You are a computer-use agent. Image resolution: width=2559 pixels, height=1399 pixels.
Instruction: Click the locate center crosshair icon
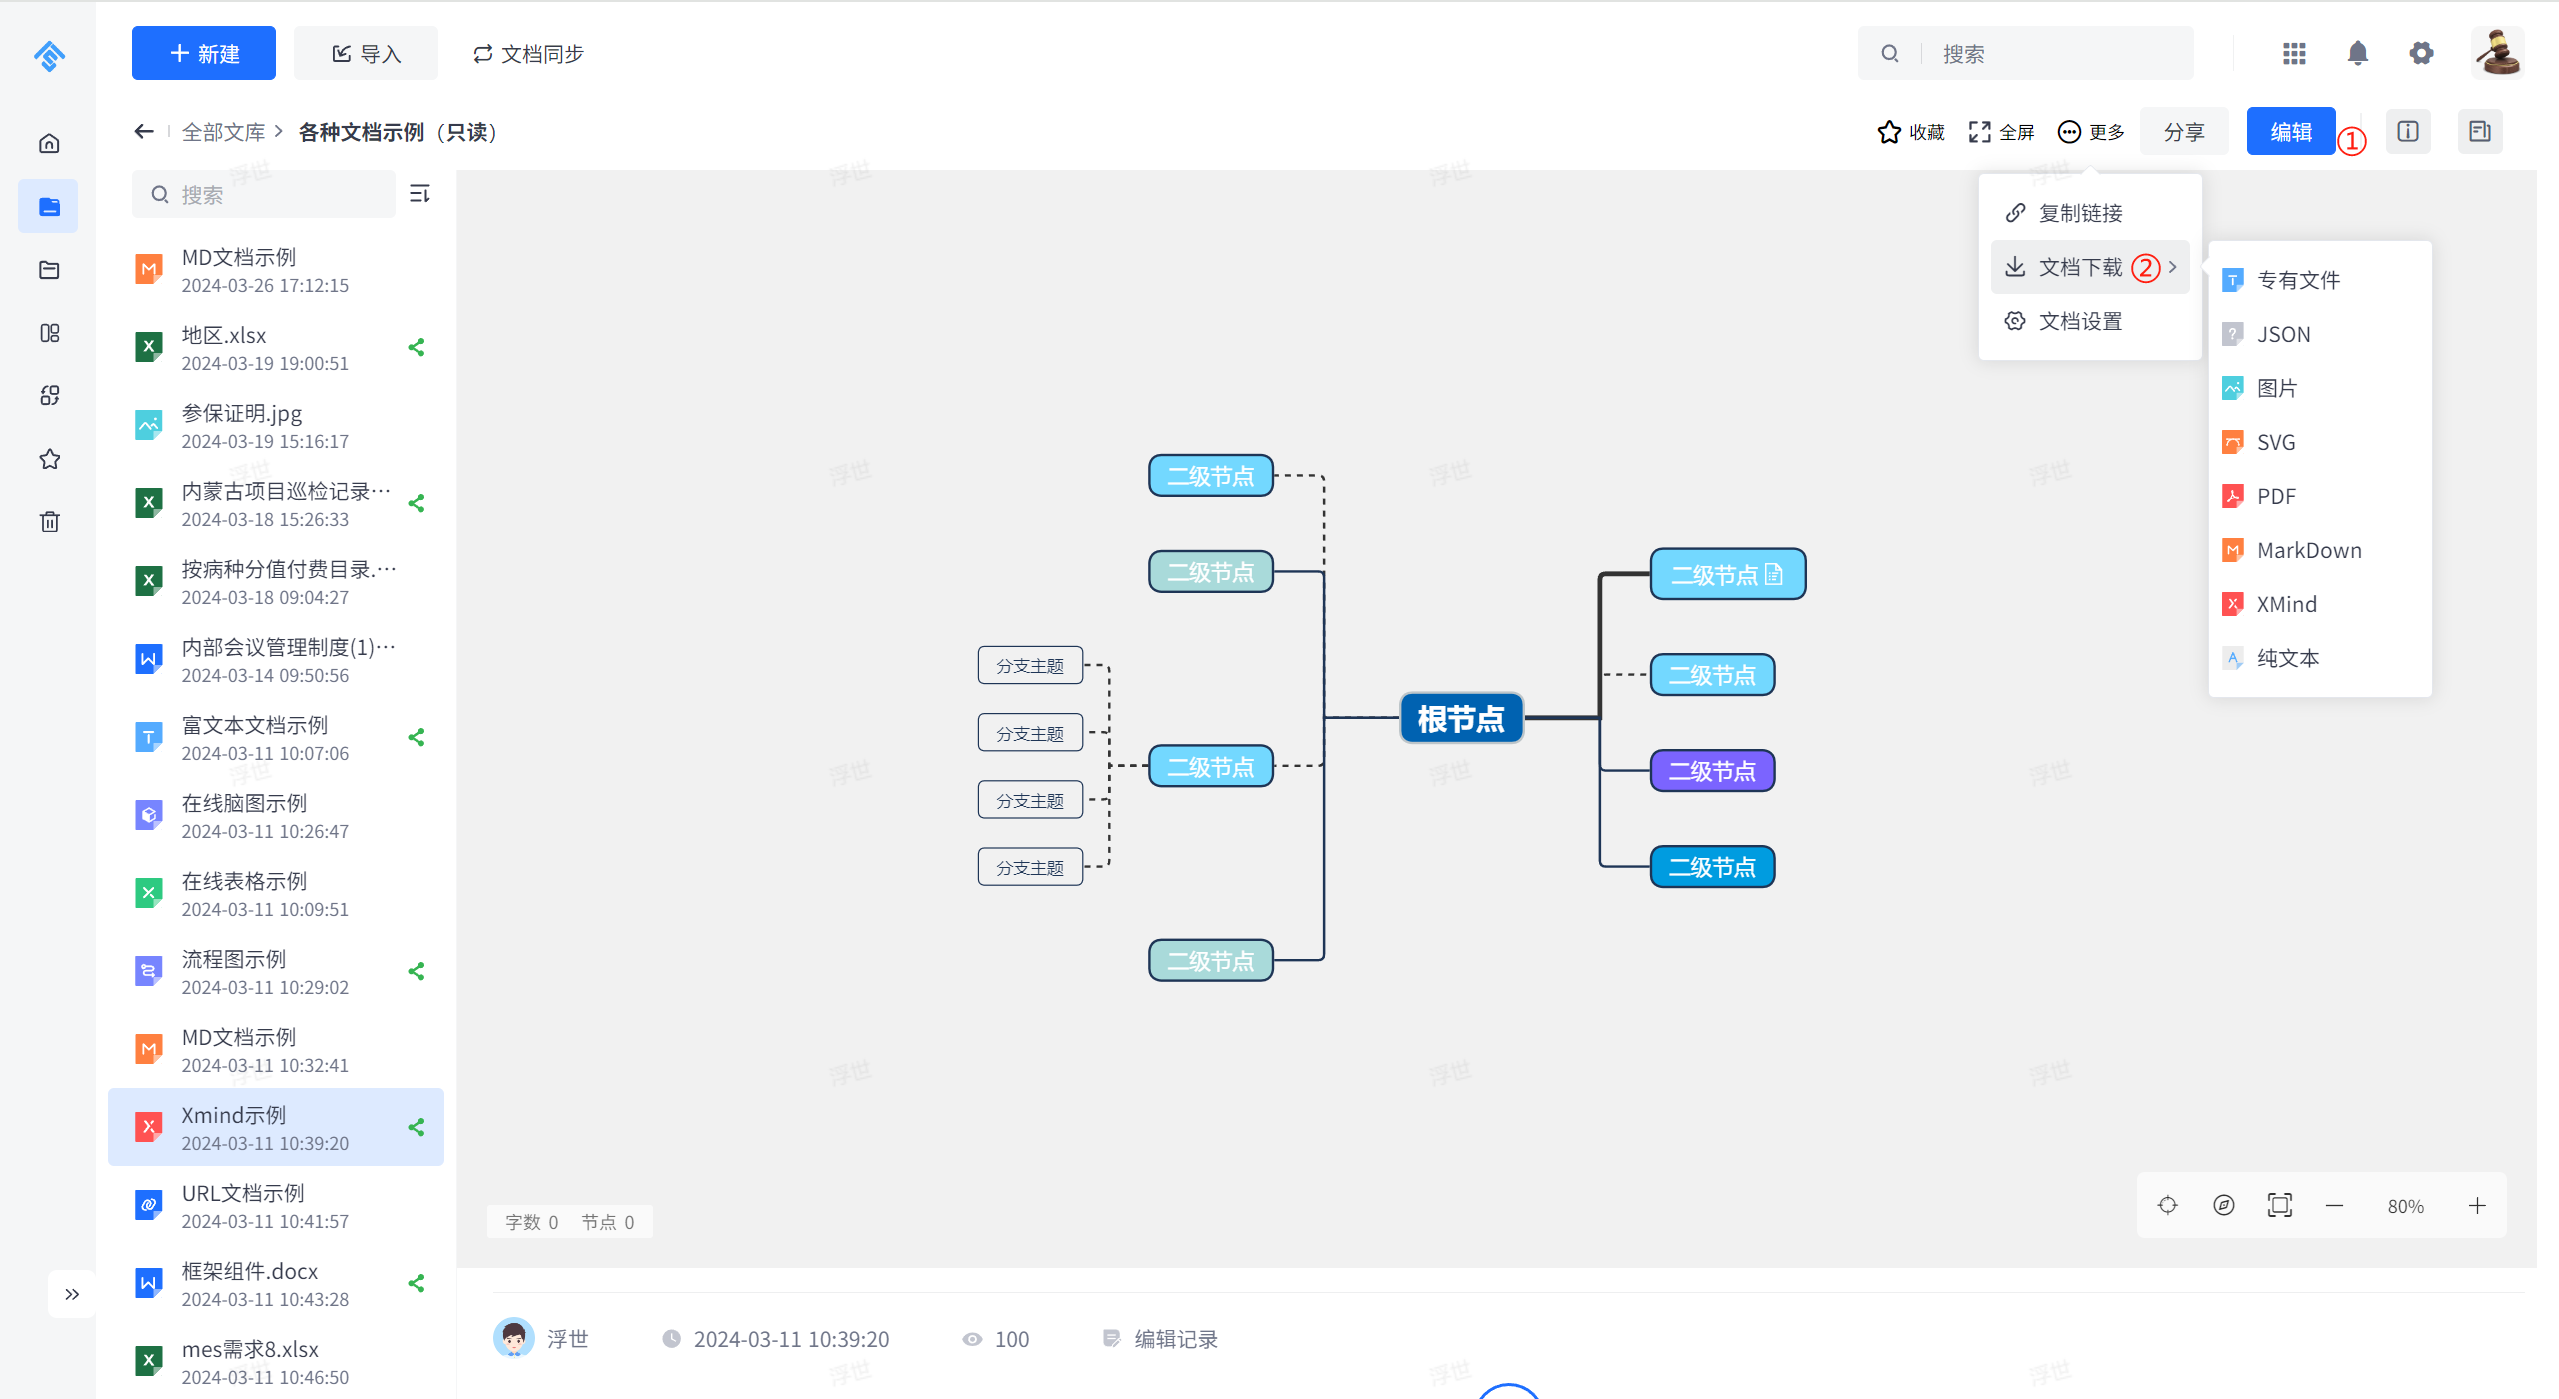click(x=2167, y=1205)
